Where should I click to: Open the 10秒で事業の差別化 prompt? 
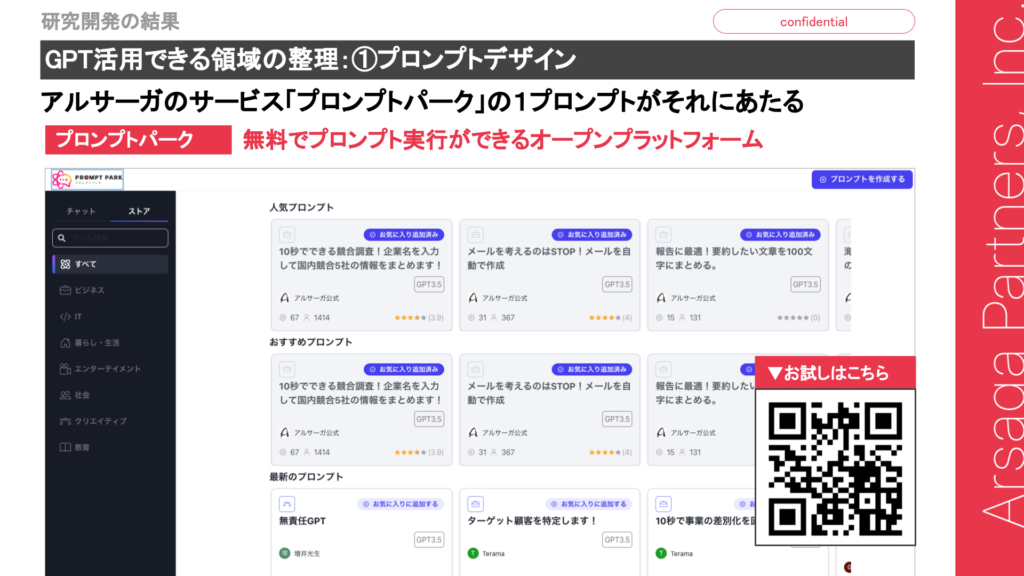[x=705, y=521]
